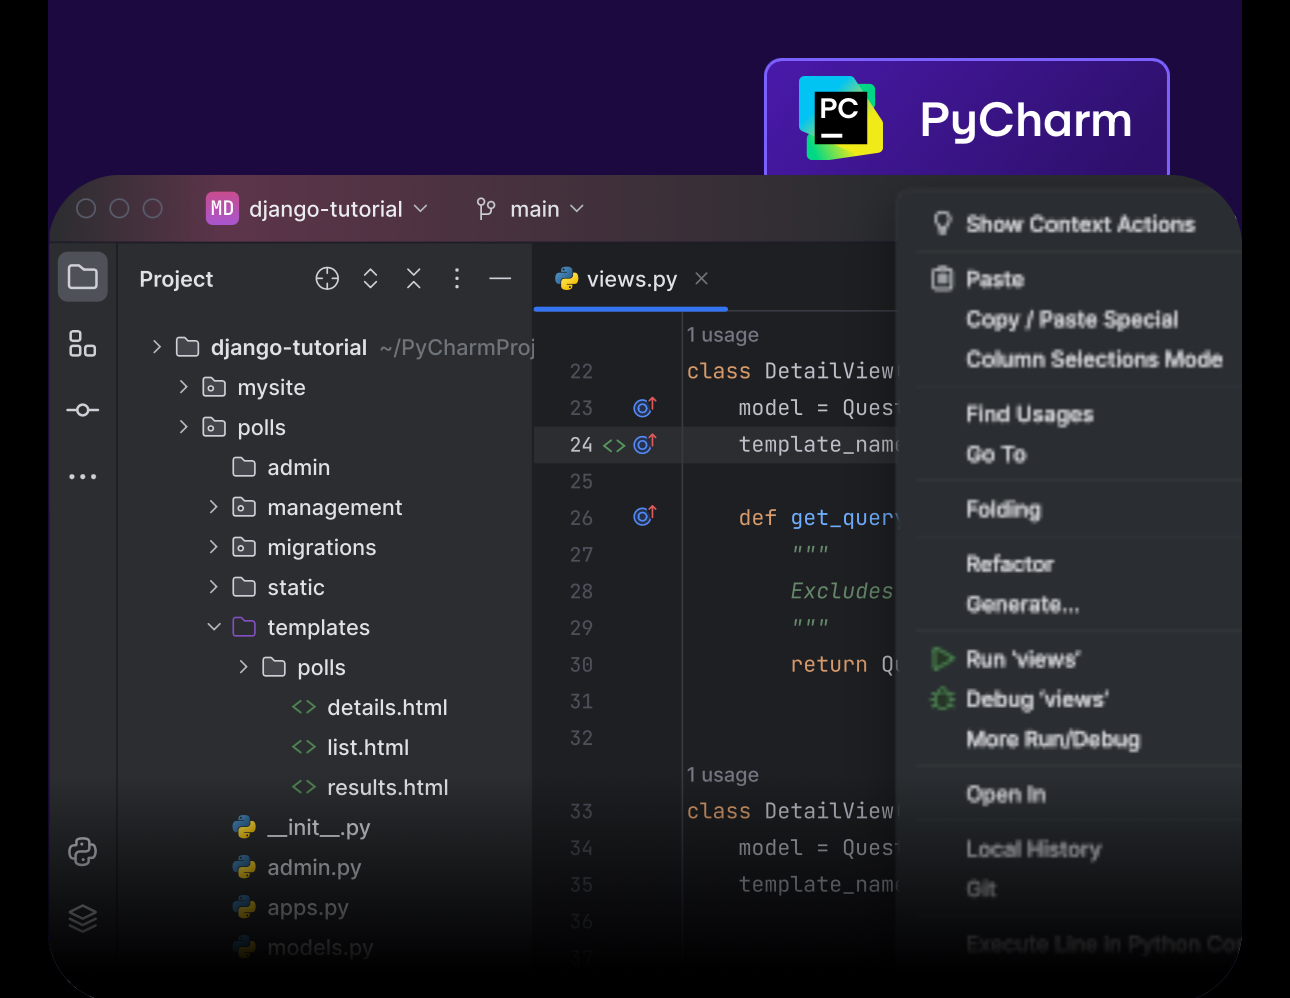Select the admin folder in tree
The image size is (1290, 998).
click(298, 467)
